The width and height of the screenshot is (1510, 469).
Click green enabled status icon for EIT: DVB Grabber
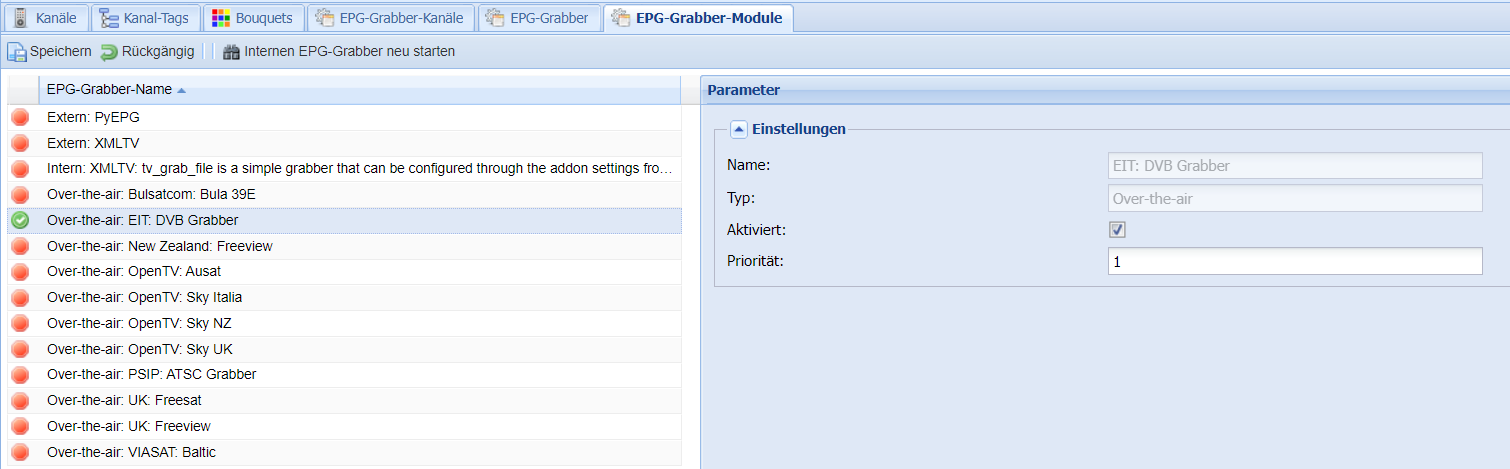(x=20, y=220)
